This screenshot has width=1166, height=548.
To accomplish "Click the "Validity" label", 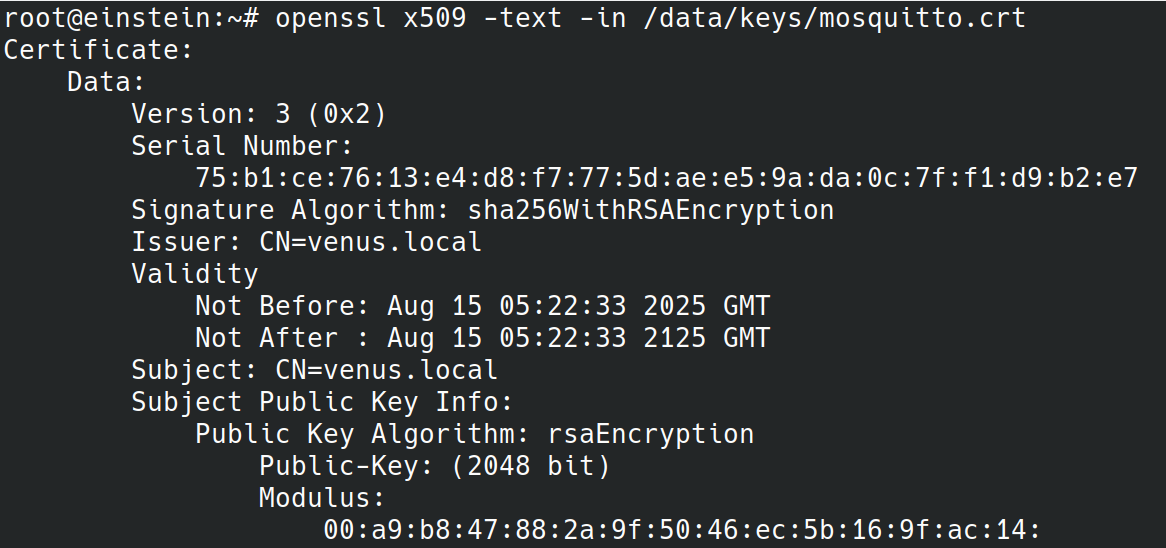I will (x=195, y=274).
